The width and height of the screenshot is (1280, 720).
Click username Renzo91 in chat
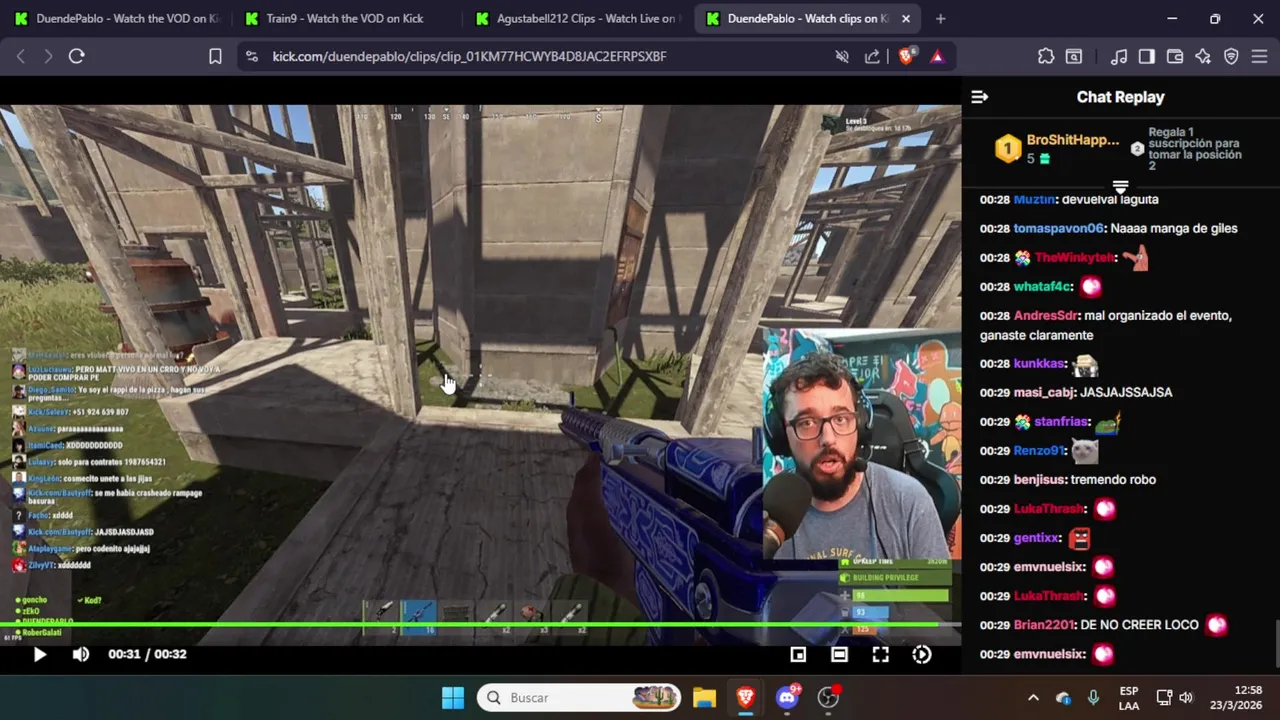(x=1039, y=450)
